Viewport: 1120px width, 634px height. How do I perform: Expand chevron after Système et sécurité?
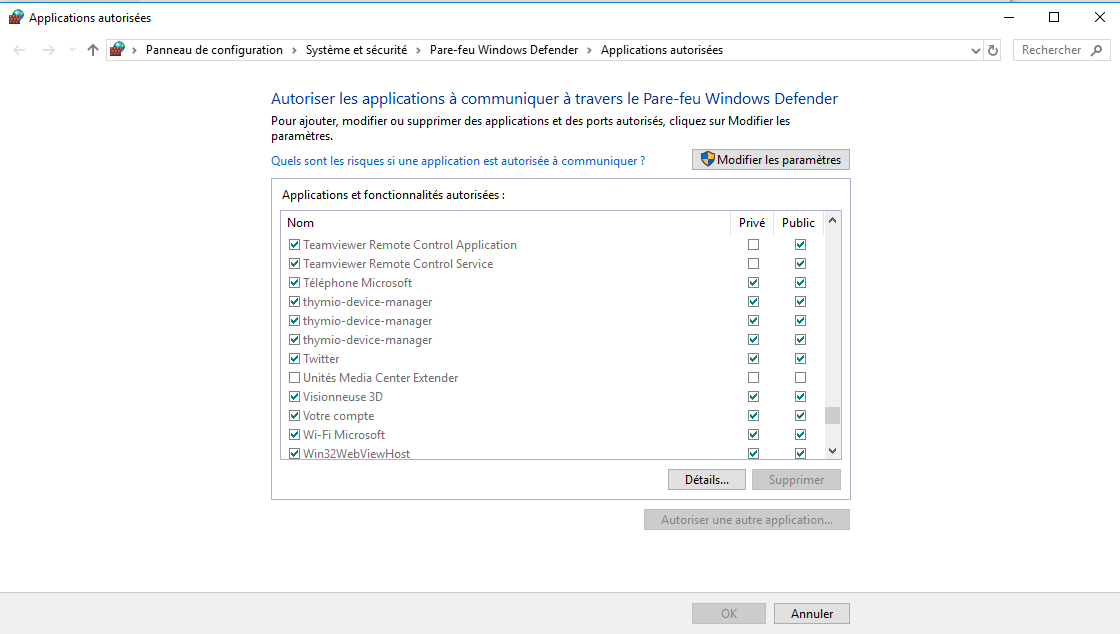click(418, 50)
